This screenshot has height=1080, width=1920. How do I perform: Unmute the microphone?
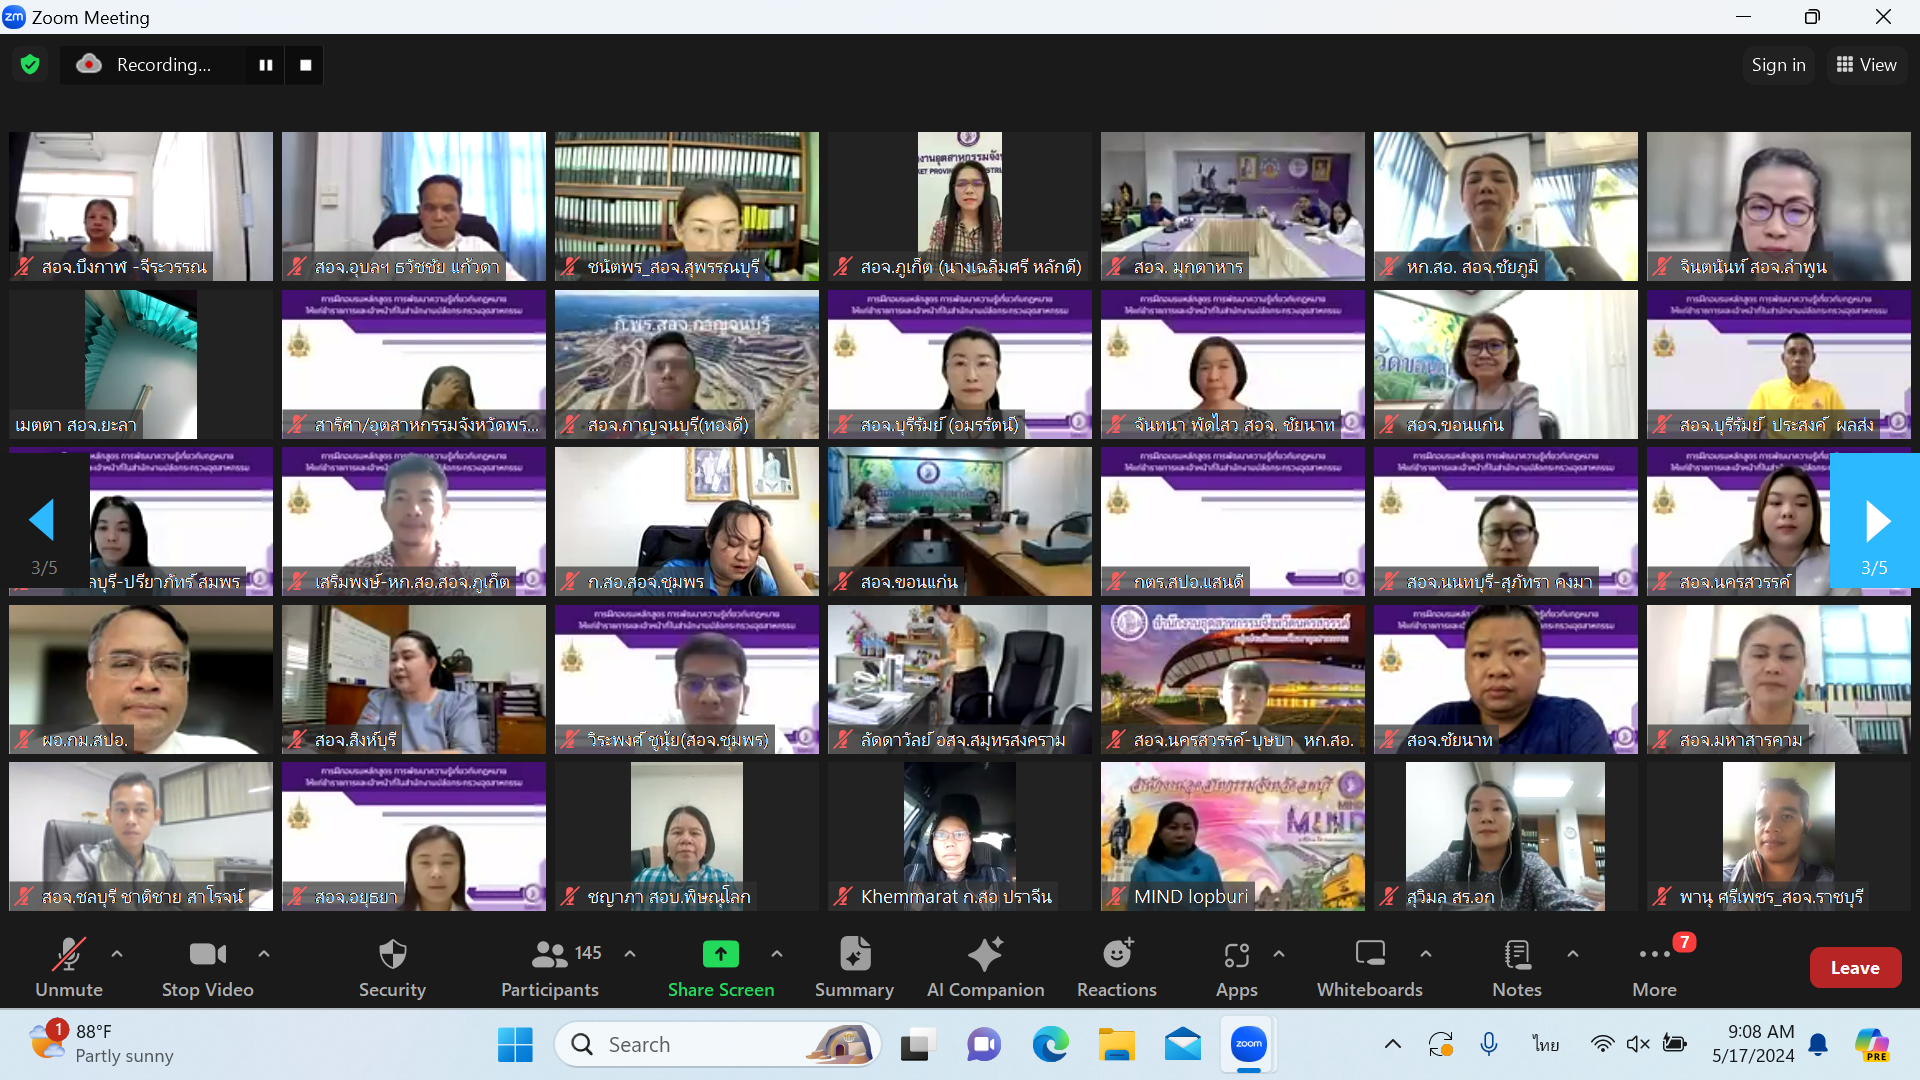pos(69,966)
